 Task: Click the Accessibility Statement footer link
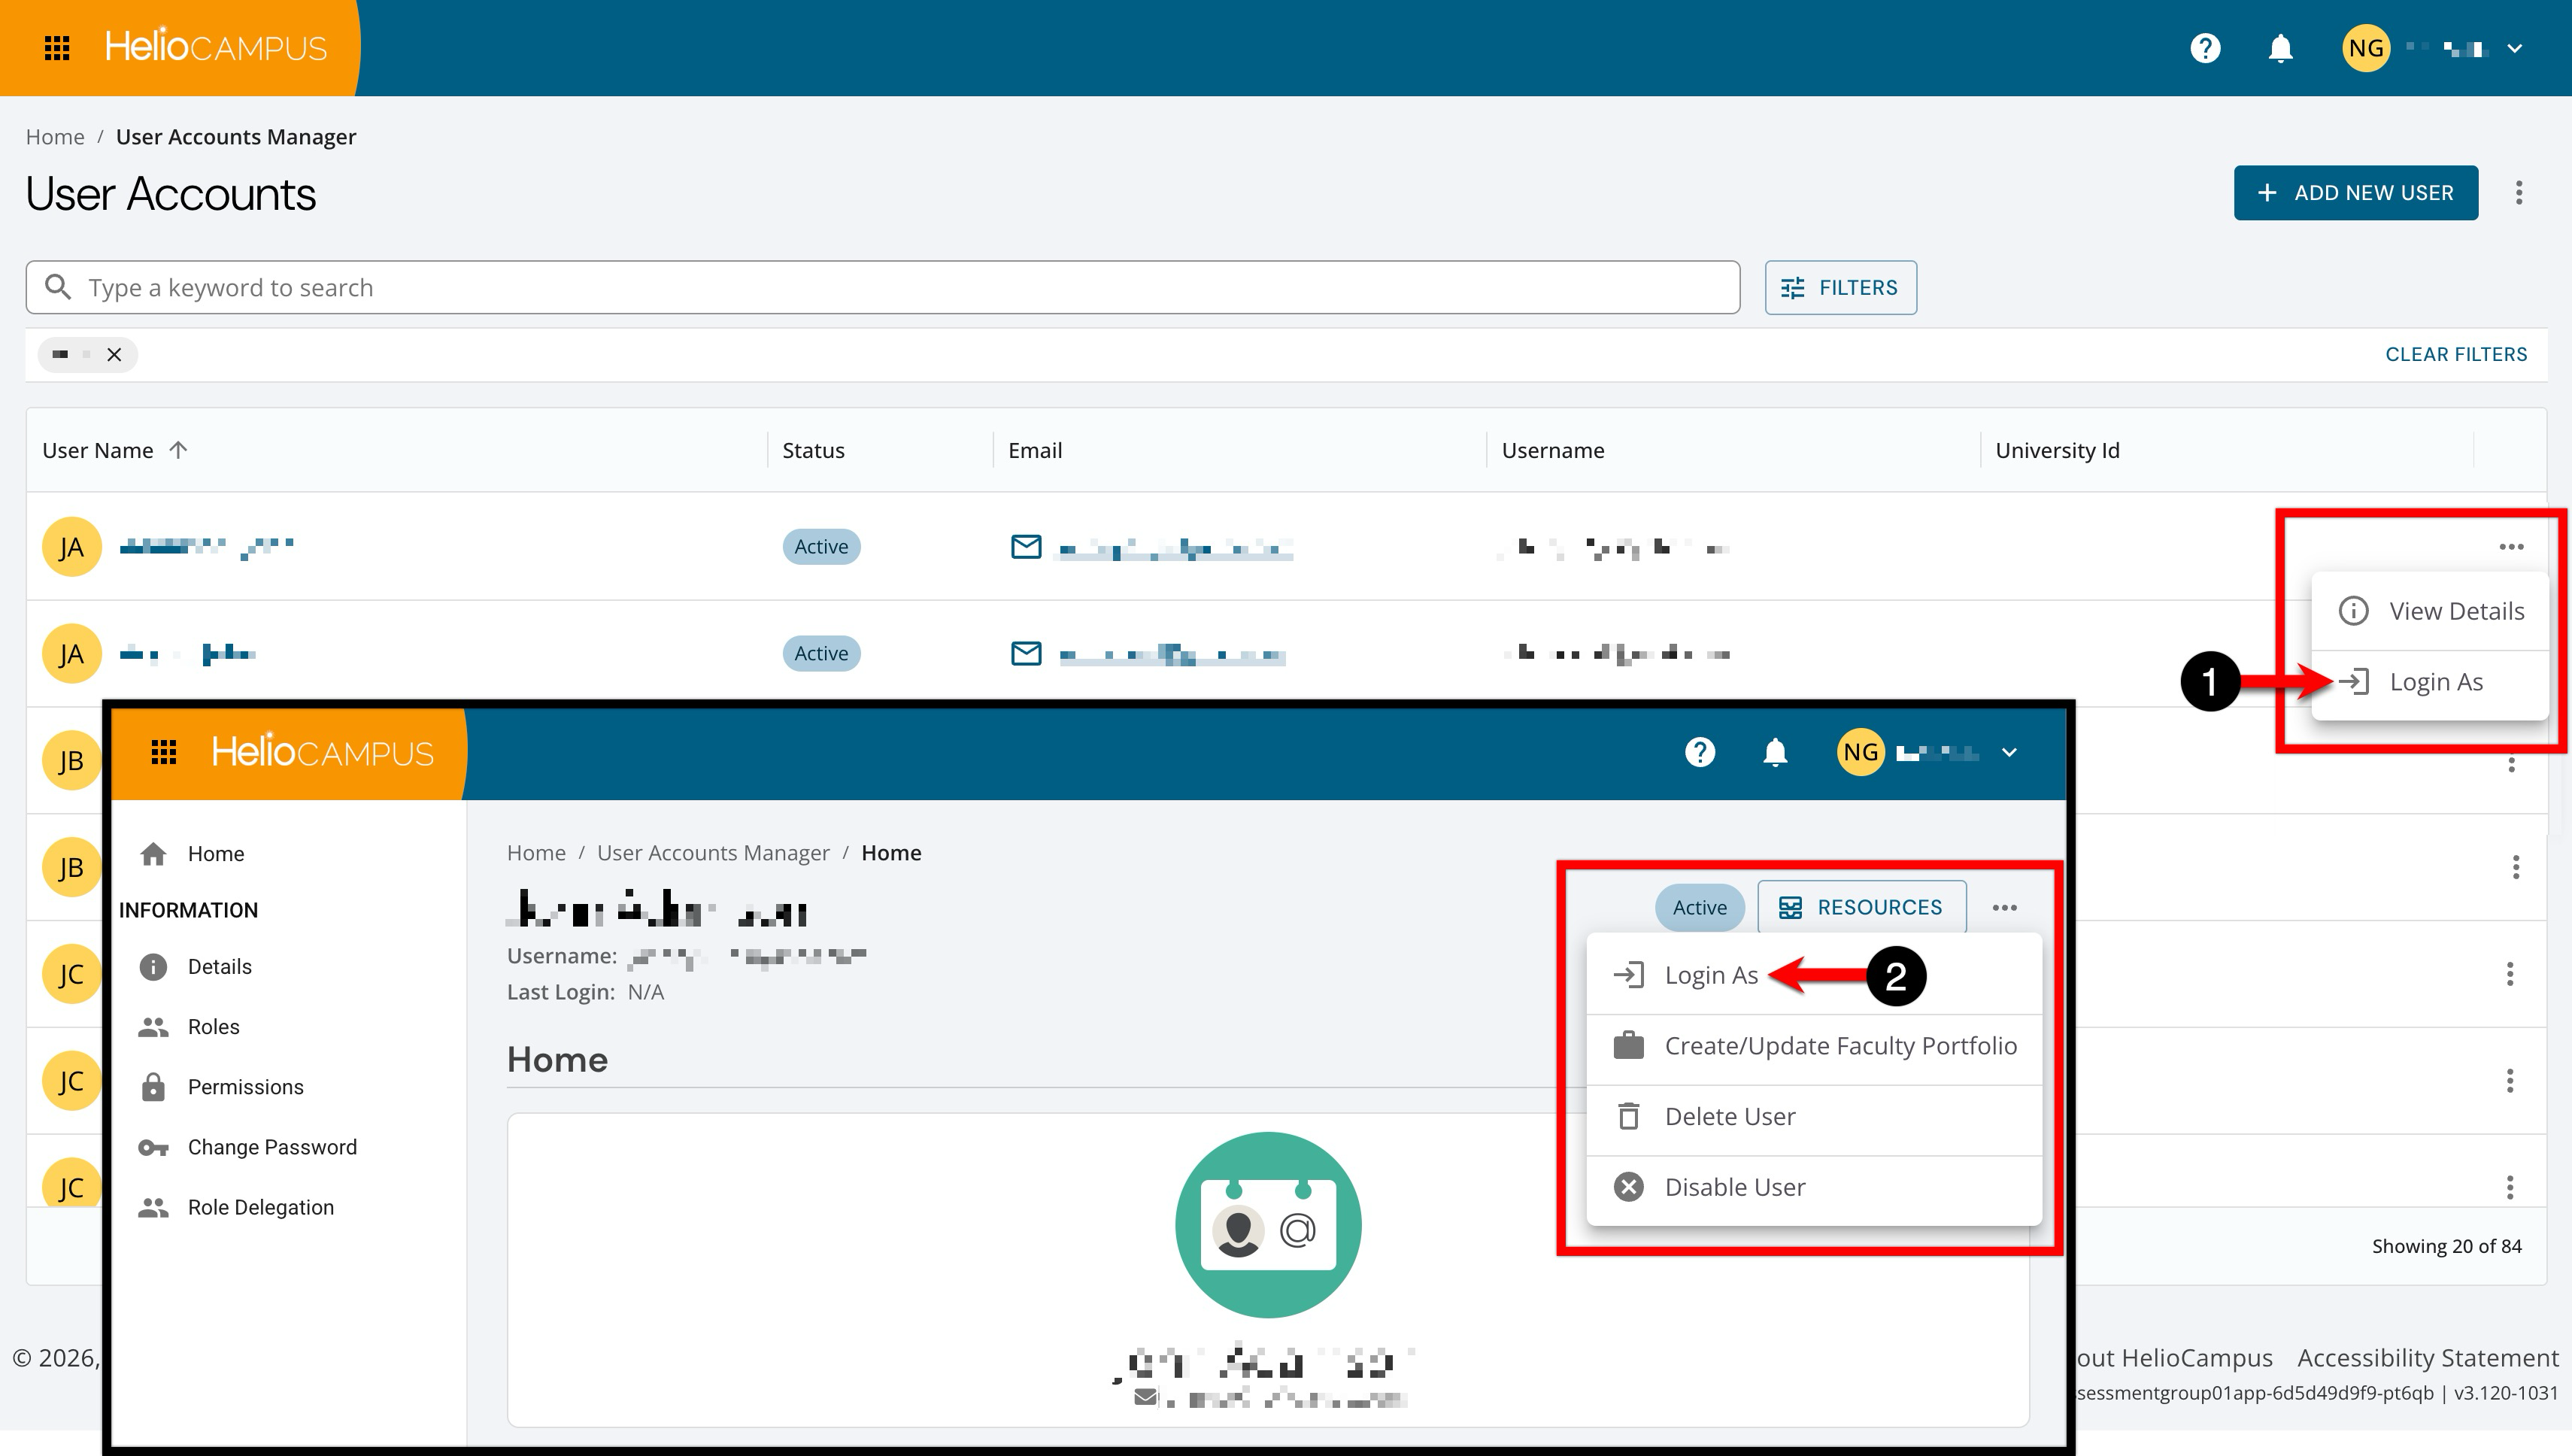(x=2427, y=1358)
